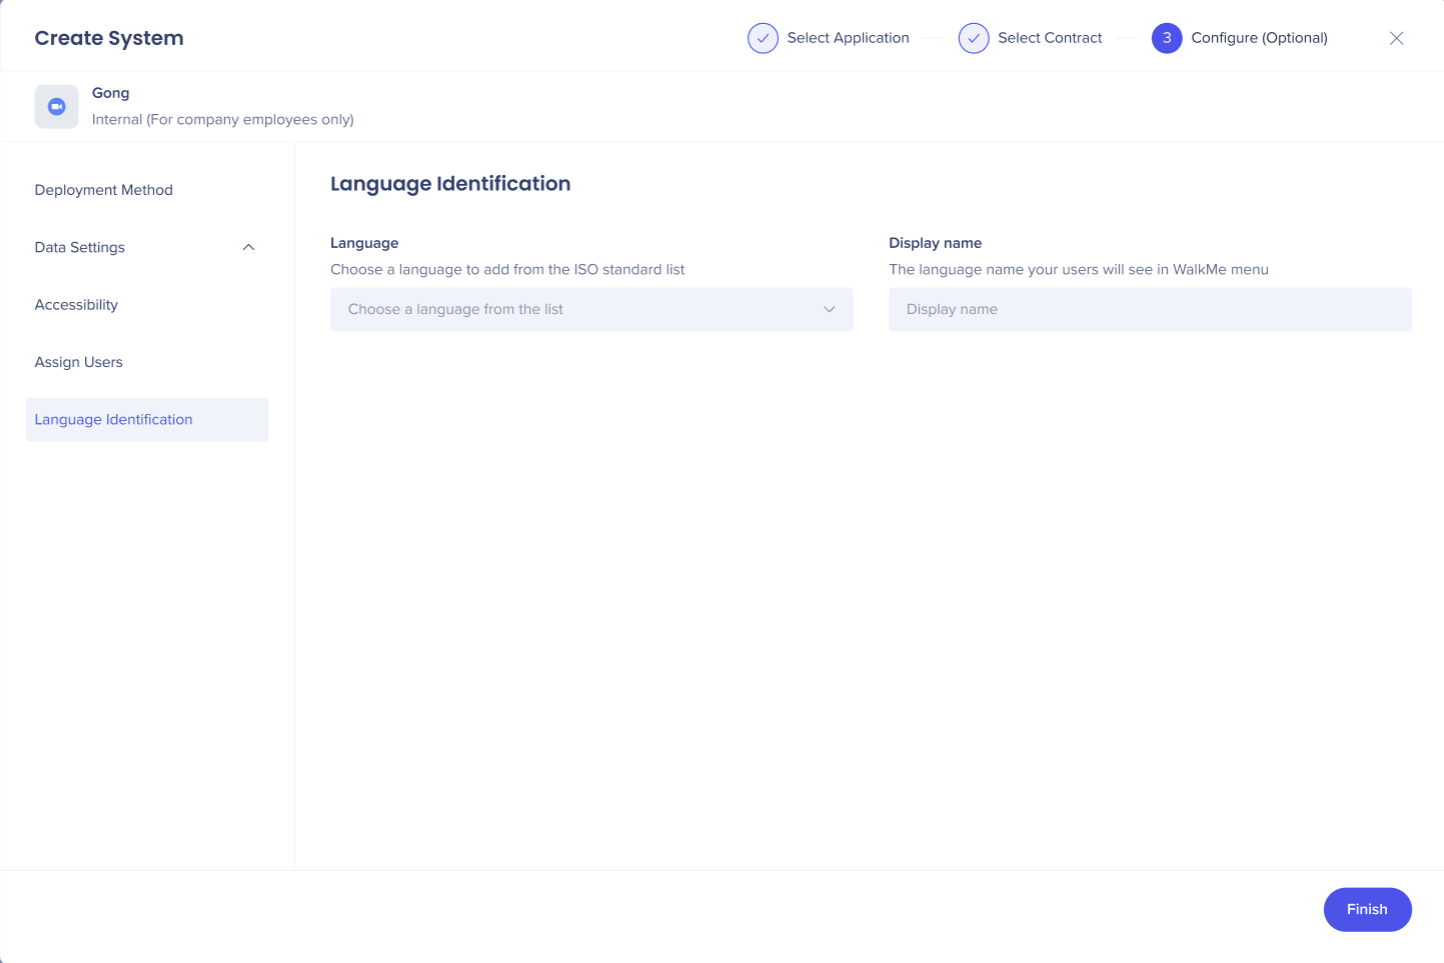1444x963 pixels.
Task: Open the Assign Users section
Action: point(79,362)
